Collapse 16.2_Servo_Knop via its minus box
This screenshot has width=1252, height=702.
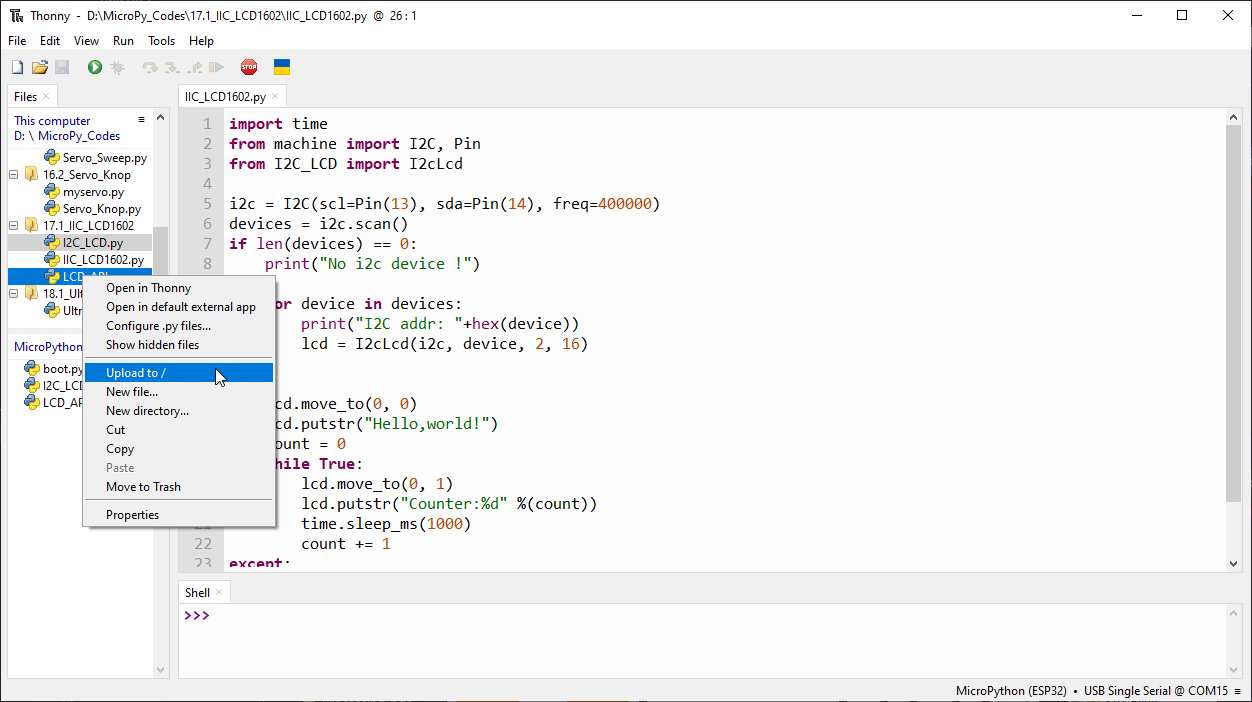(14, 175)
